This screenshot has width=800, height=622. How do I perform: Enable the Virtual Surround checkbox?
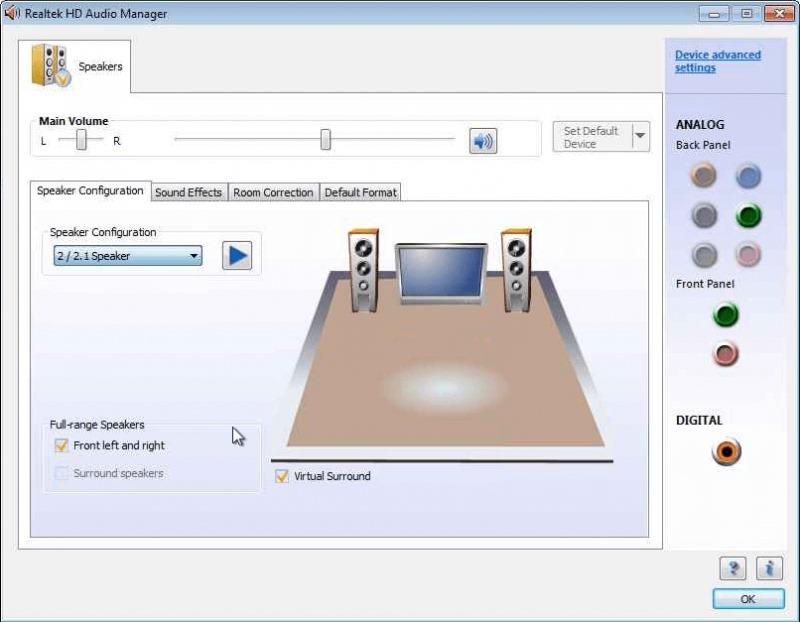[281, 476]
